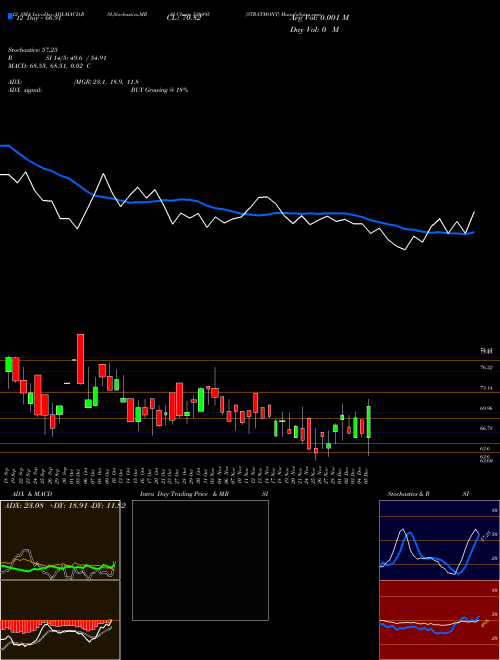Click the last green candlestick on the right
This screenshot has height=660, width=500.
[369, 422]
